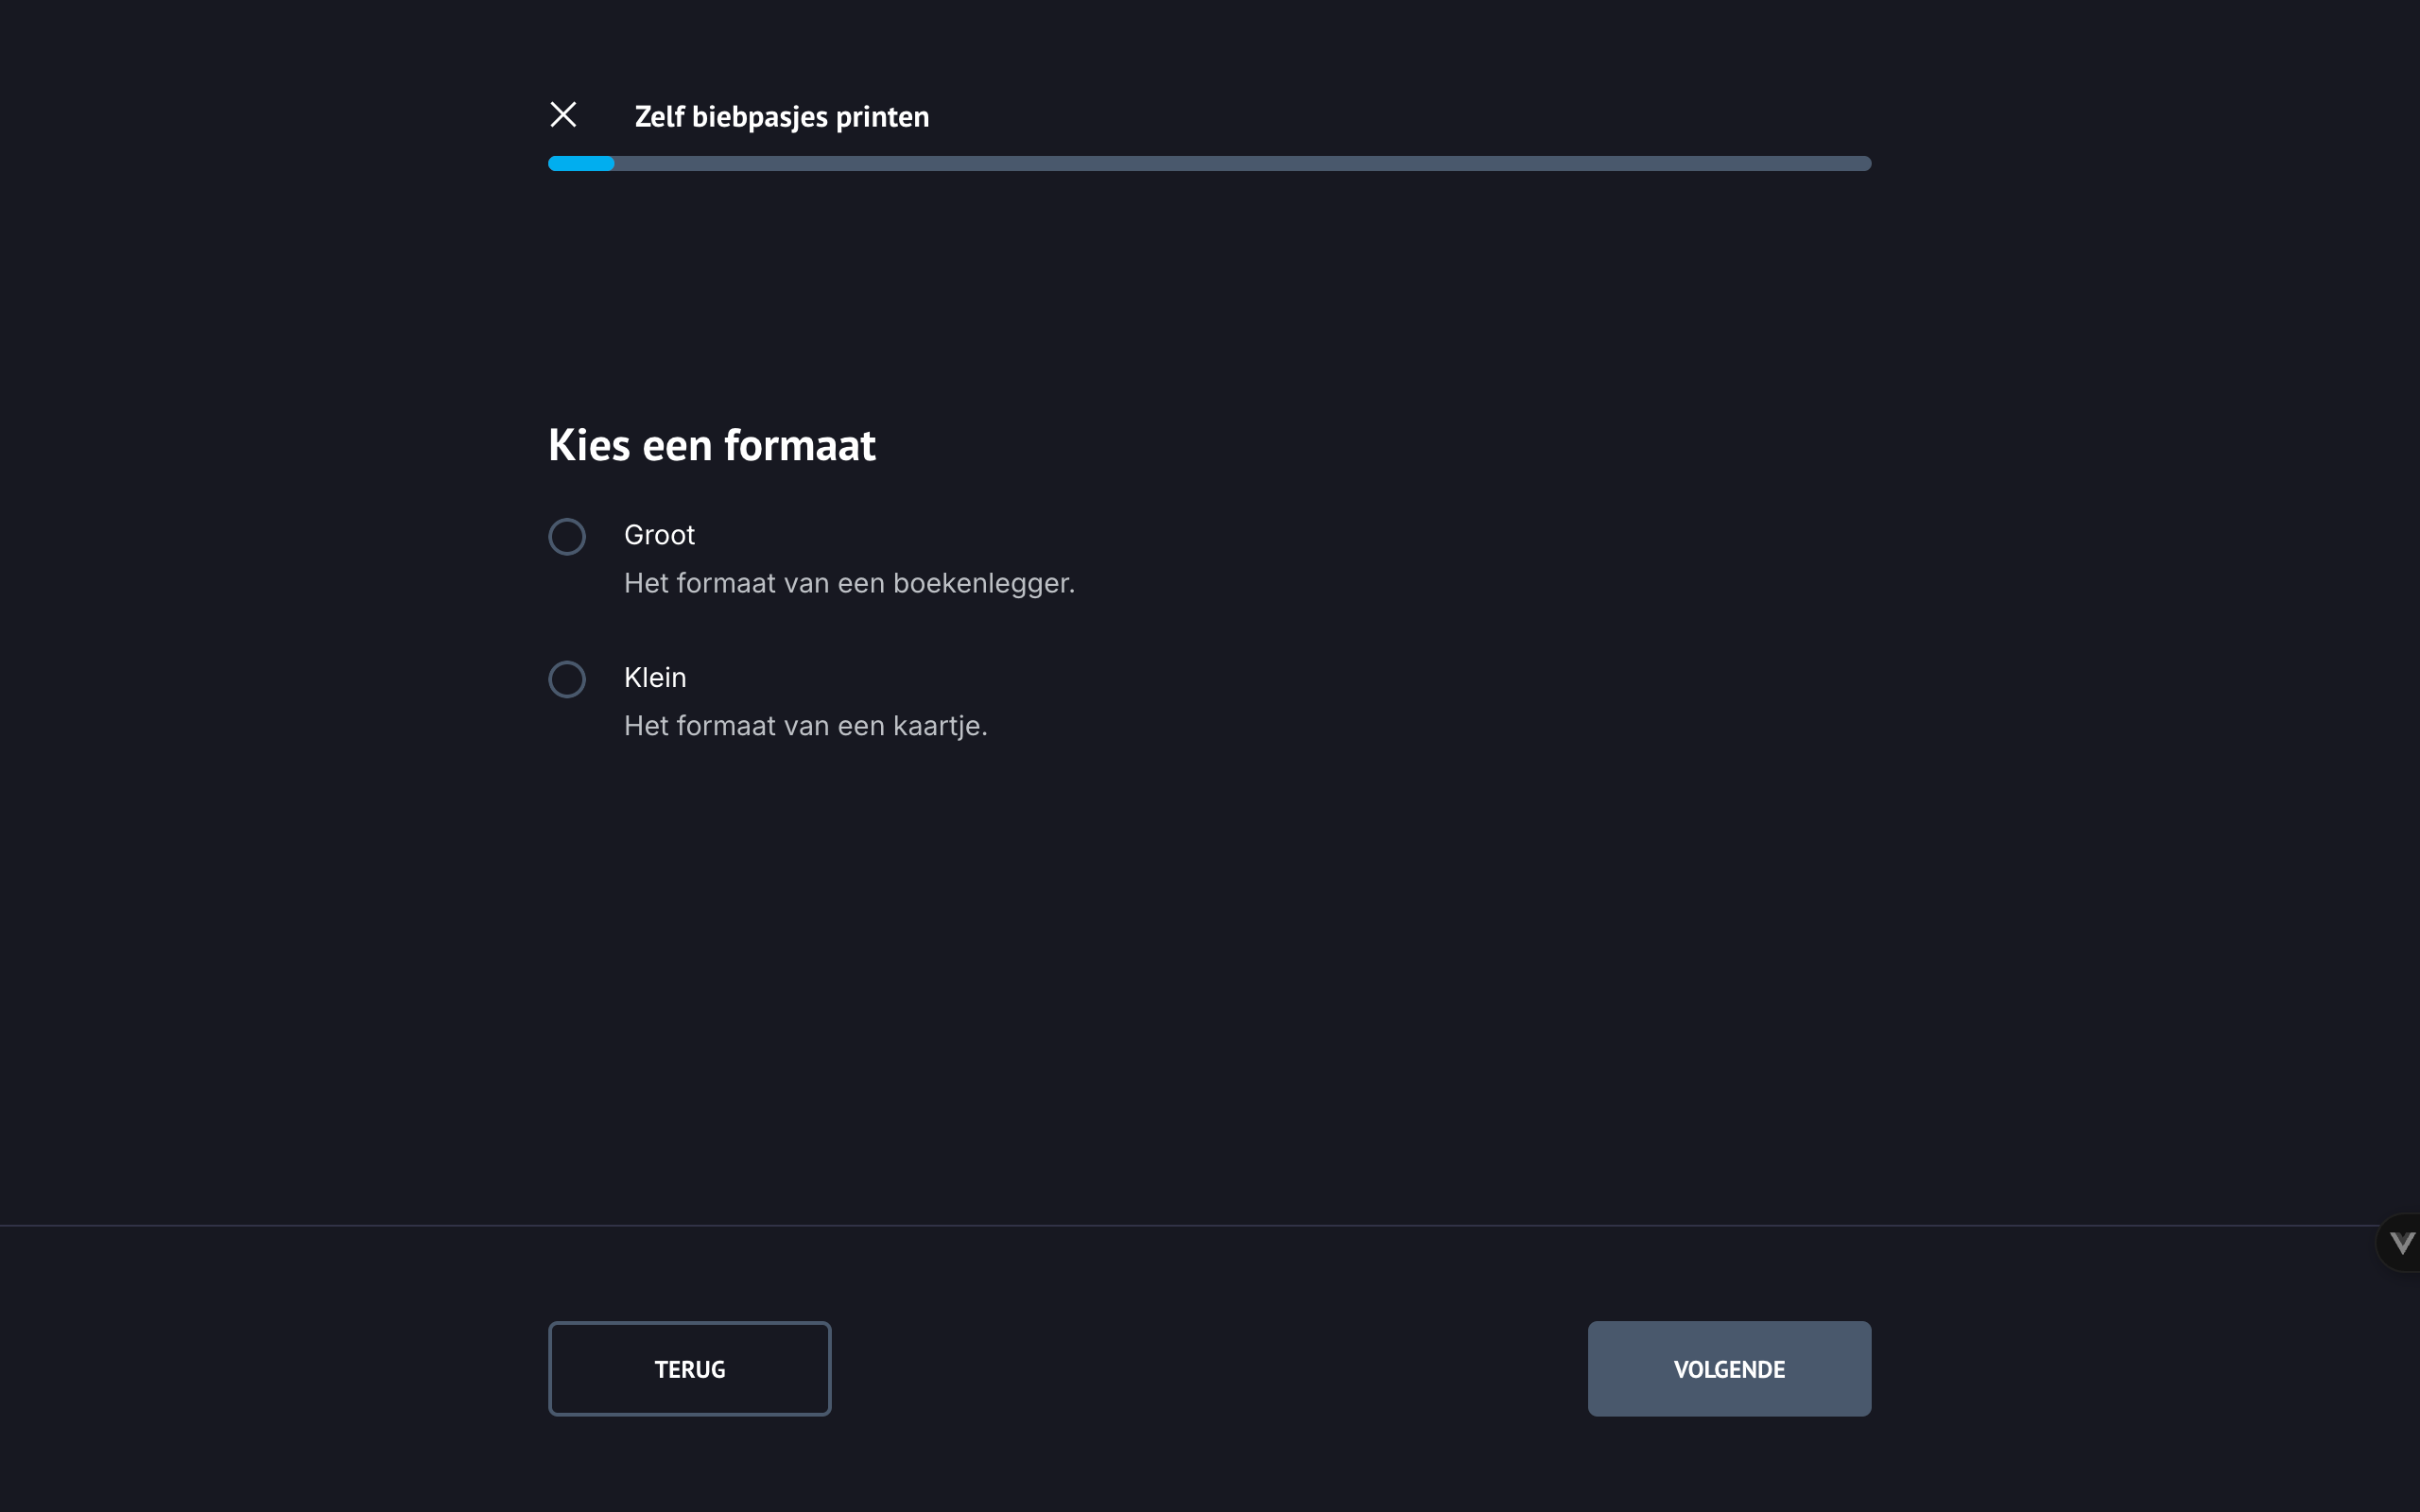This screenshot has height=1512, width=2420.
Task: Click the word 'Zelf' in the title
Action: [x=659, y=117]
